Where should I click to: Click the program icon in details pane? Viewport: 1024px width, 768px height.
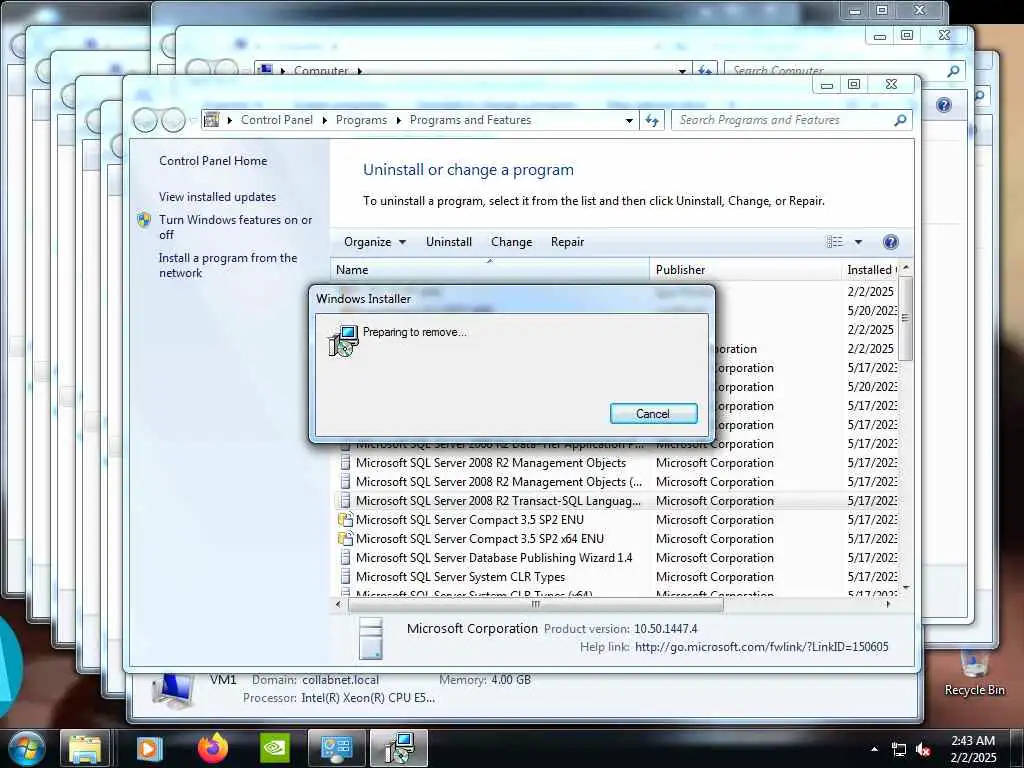point(371,638)
